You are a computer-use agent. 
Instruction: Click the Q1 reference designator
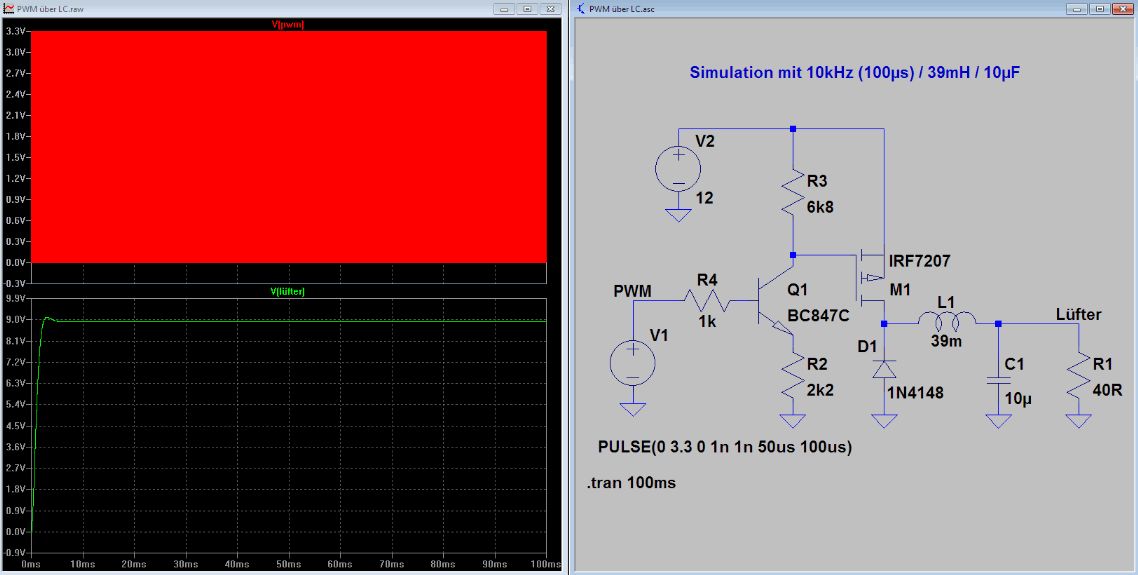(798, 290)
